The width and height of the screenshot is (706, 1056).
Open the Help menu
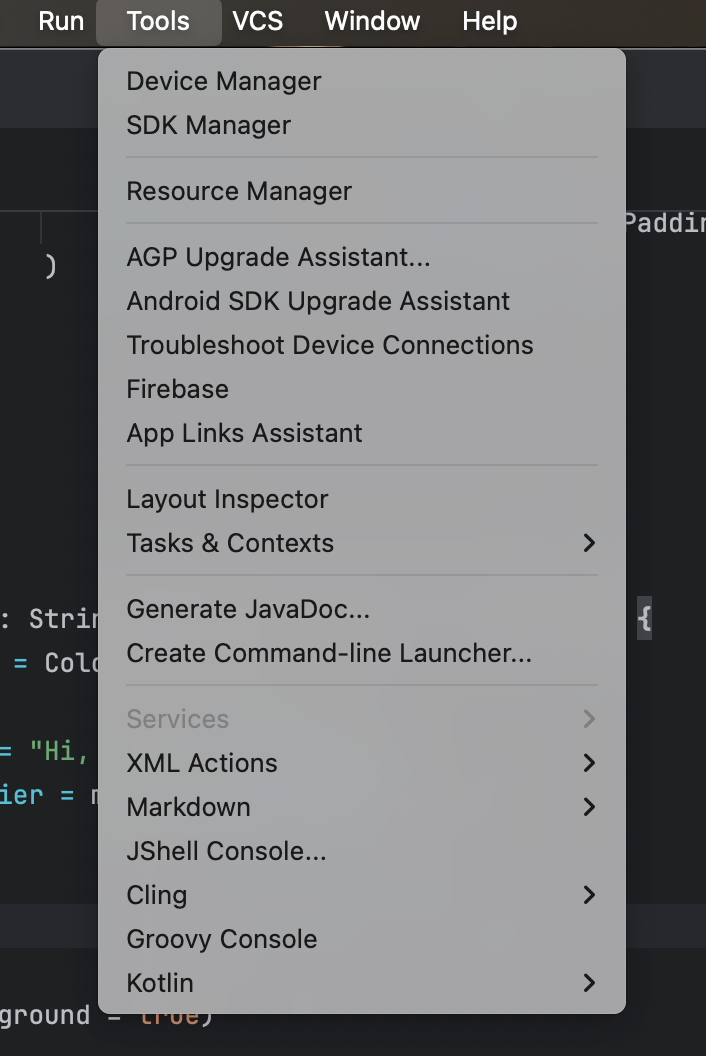pos(490,21)
